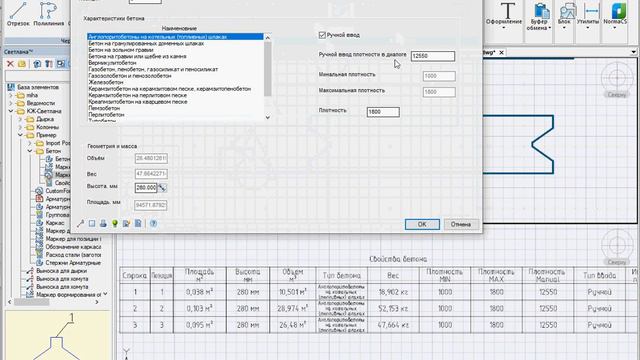
Task: Select Бетон на зольном гравии in the list
Action: click(121, 50)
